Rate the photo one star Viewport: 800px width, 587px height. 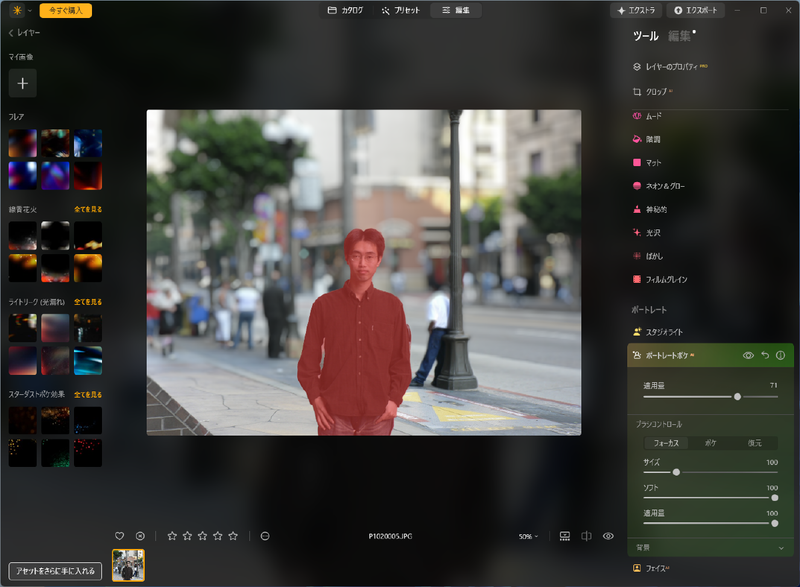pos(172,536)
